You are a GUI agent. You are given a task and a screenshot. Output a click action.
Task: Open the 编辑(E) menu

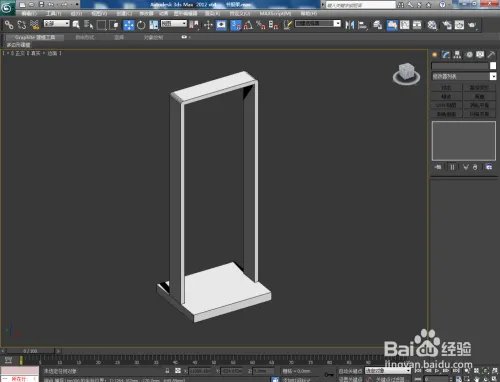pyautogui.click(x=29, y=13)
